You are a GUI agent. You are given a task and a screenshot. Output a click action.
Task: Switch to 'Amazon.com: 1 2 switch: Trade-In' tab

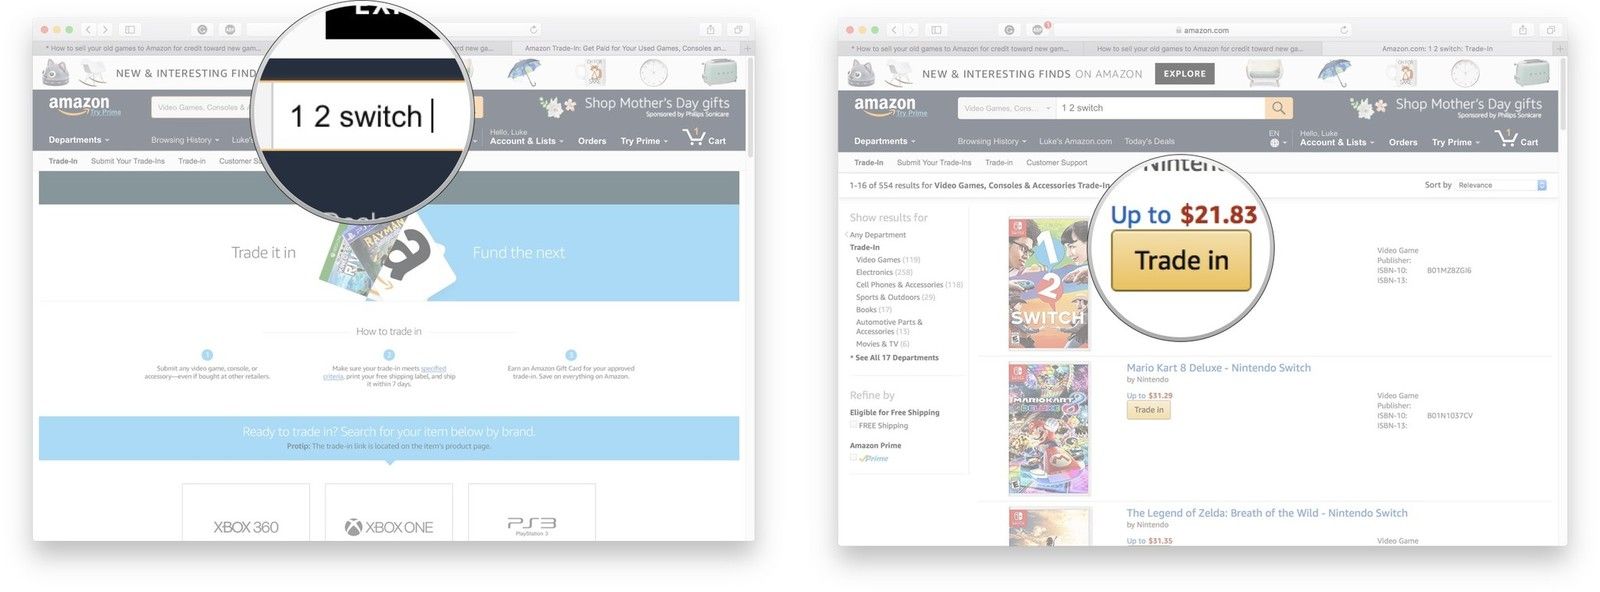click(1437, 48)
